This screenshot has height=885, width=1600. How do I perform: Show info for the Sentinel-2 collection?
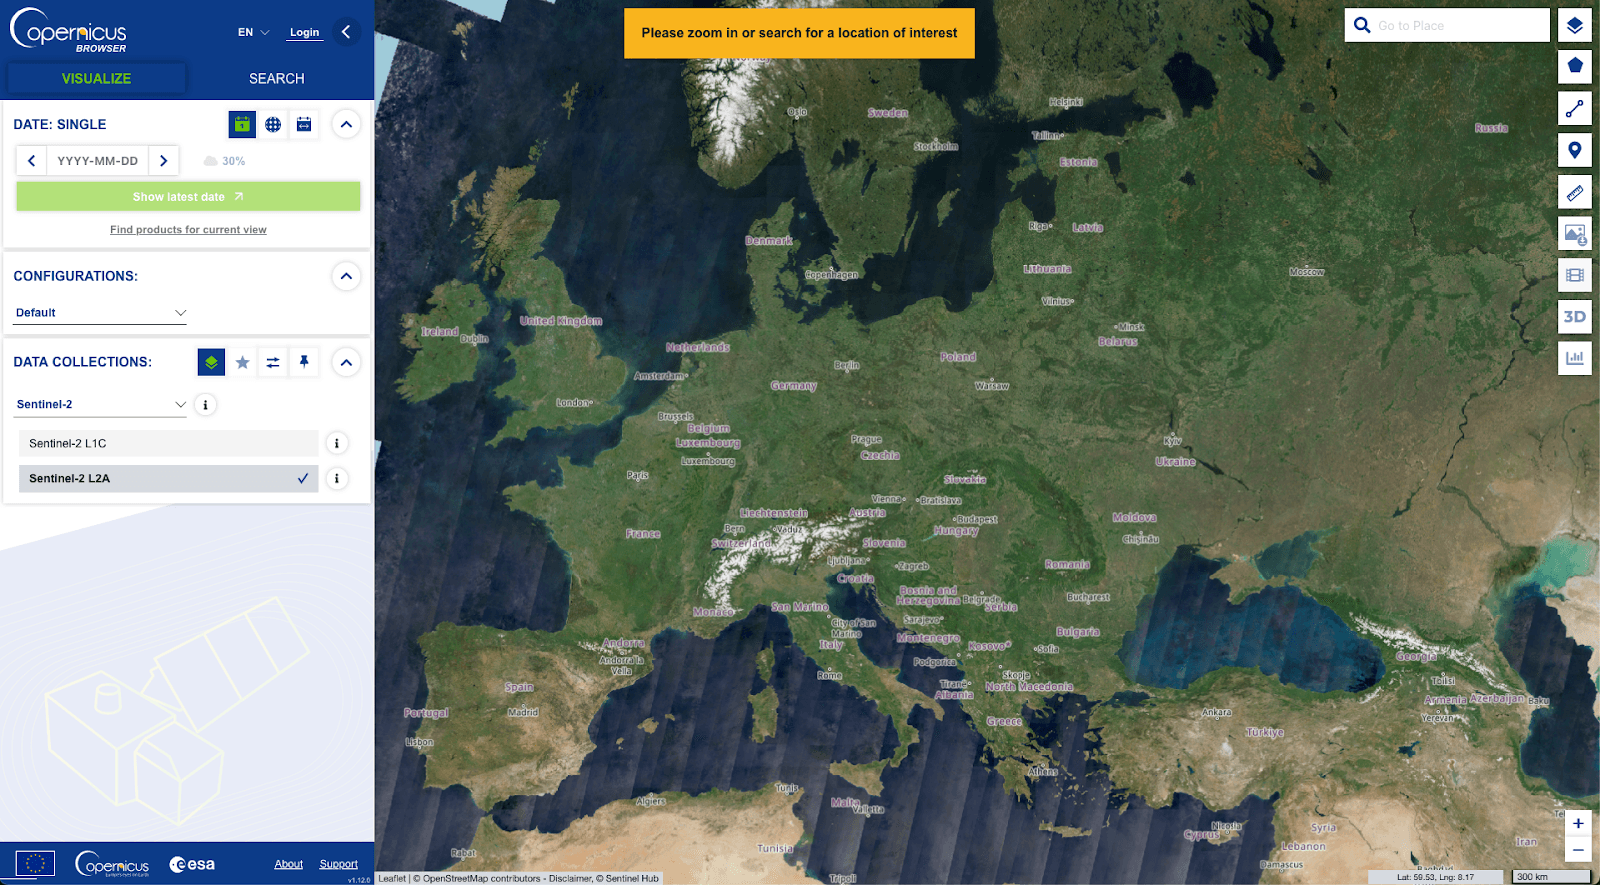(205, 405)
